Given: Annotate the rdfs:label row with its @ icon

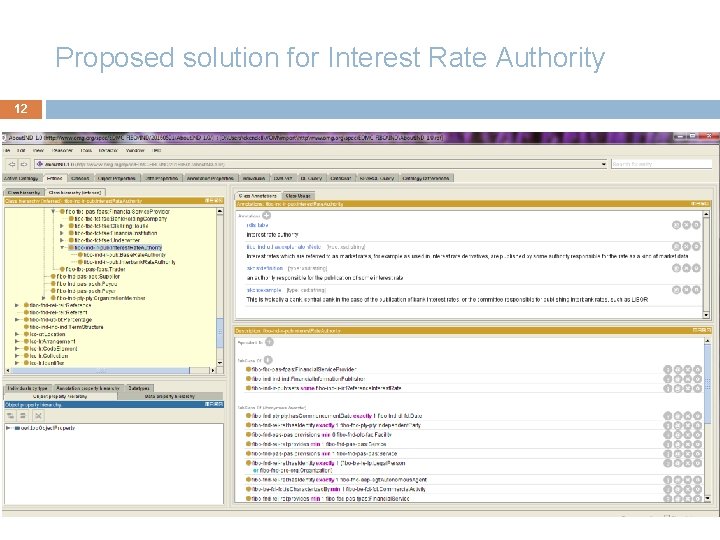Looking at the screenshot, I should (676, 225).
